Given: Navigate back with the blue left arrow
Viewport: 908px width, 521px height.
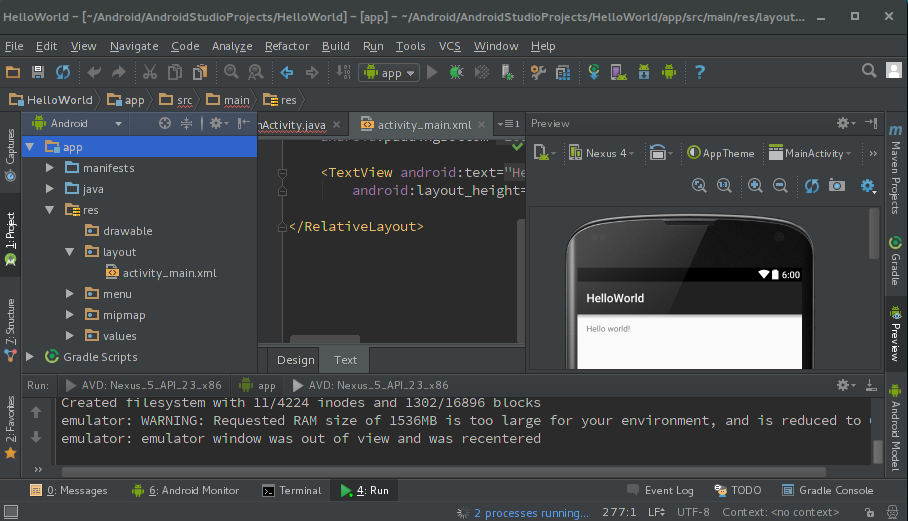Looking at the screenshot, I should pos(287,72).
